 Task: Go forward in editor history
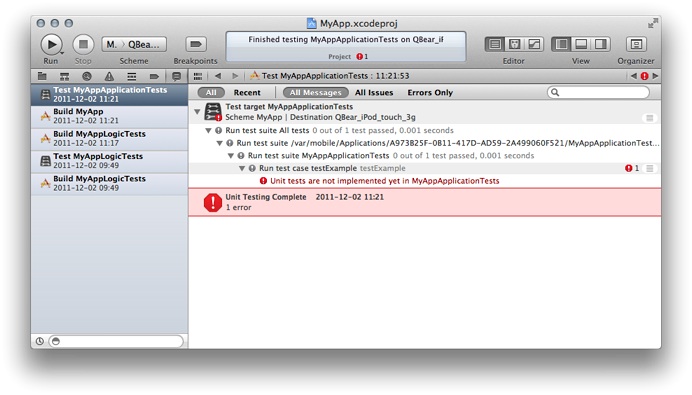point(235,76)
